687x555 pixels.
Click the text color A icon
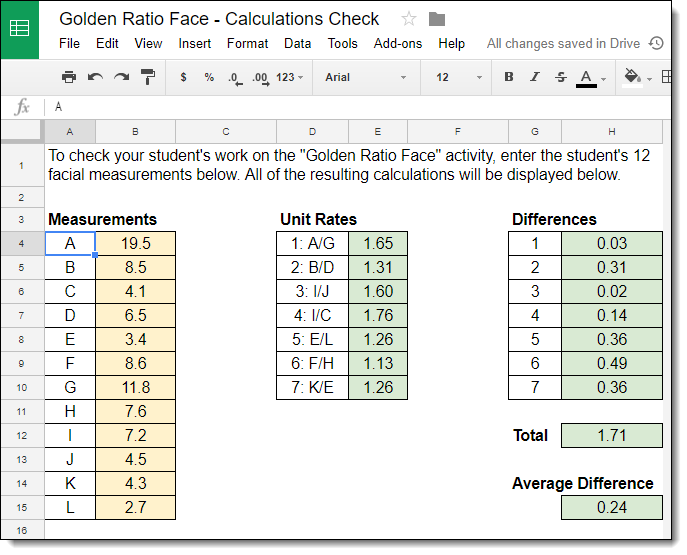coord(586,78)
